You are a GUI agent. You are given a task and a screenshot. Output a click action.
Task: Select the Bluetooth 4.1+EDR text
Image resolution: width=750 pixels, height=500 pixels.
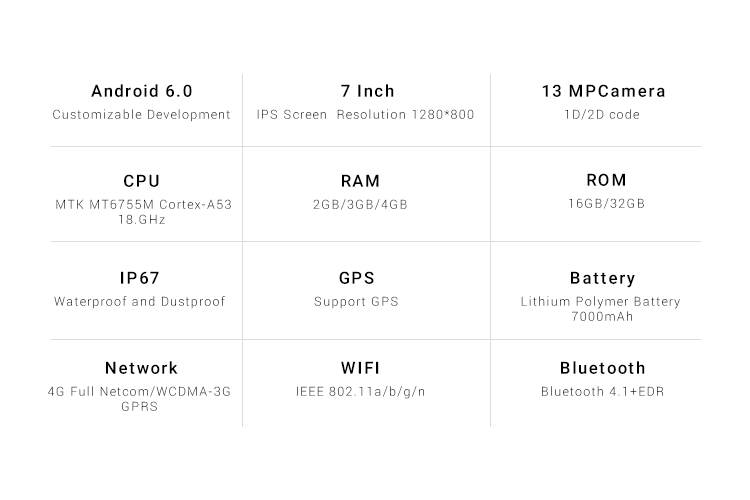point(602,392)
